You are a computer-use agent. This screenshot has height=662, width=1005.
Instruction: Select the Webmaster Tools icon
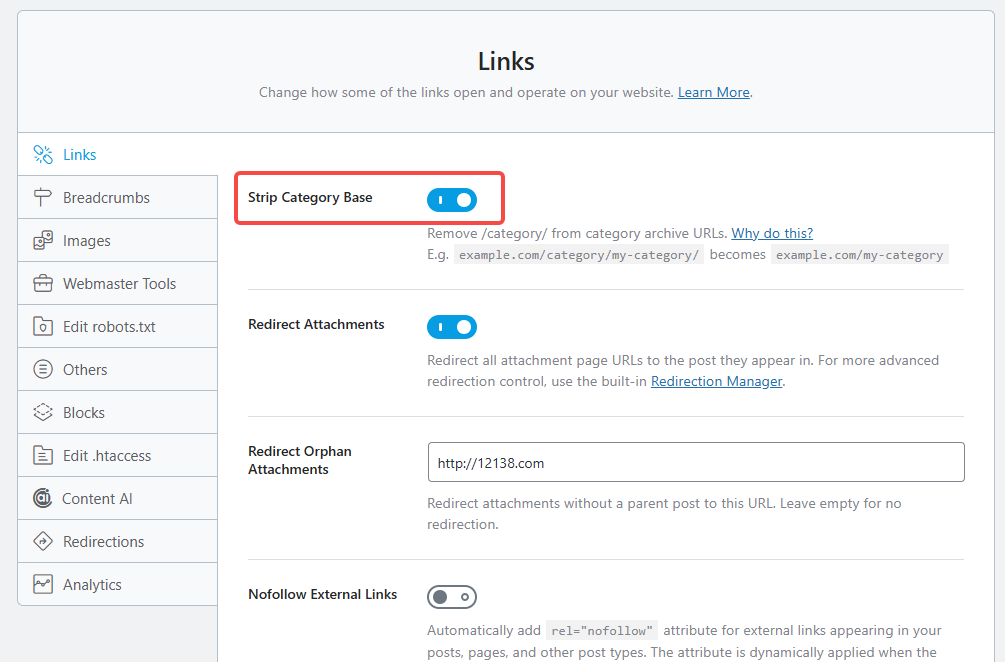click(x=44, y=283)
